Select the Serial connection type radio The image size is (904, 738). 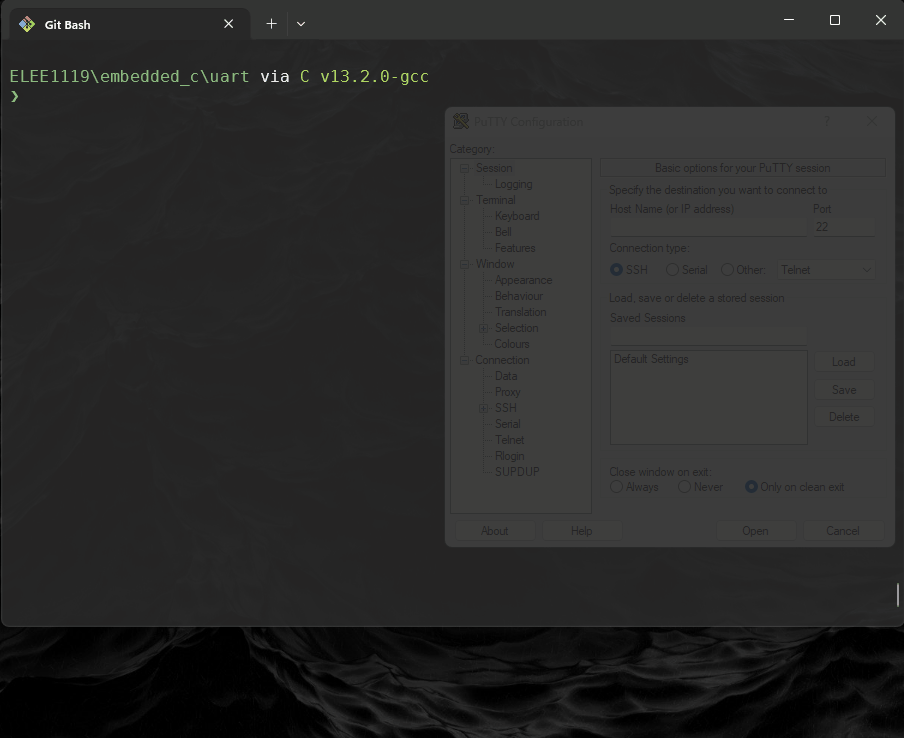[672, 270]
